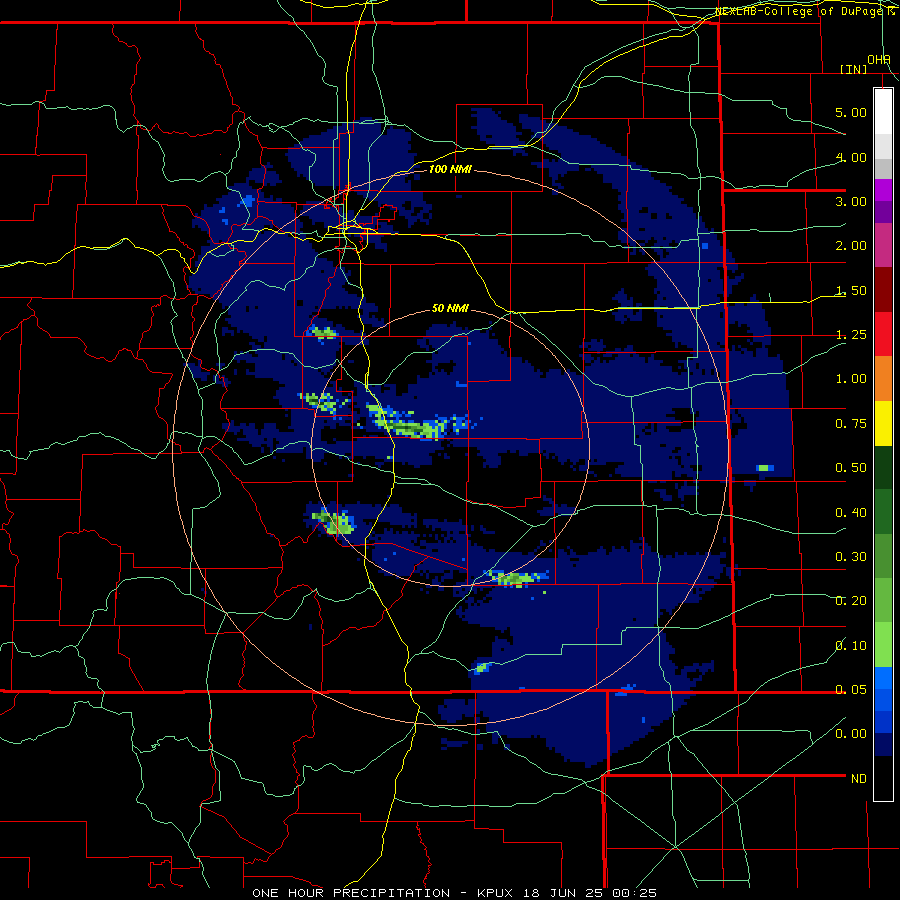Select the 1.00 scale label
Image resolution: width=900 pixels, height=900 pixels.
851,379
